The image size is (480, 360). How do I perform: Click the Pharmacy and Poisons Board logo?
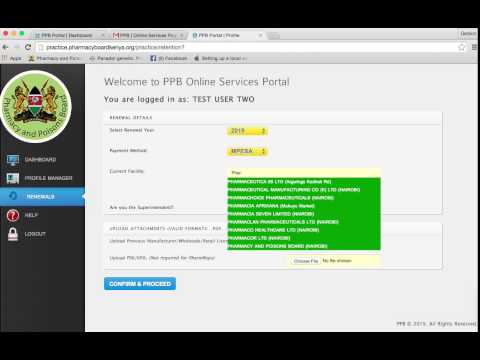point(36,107)
